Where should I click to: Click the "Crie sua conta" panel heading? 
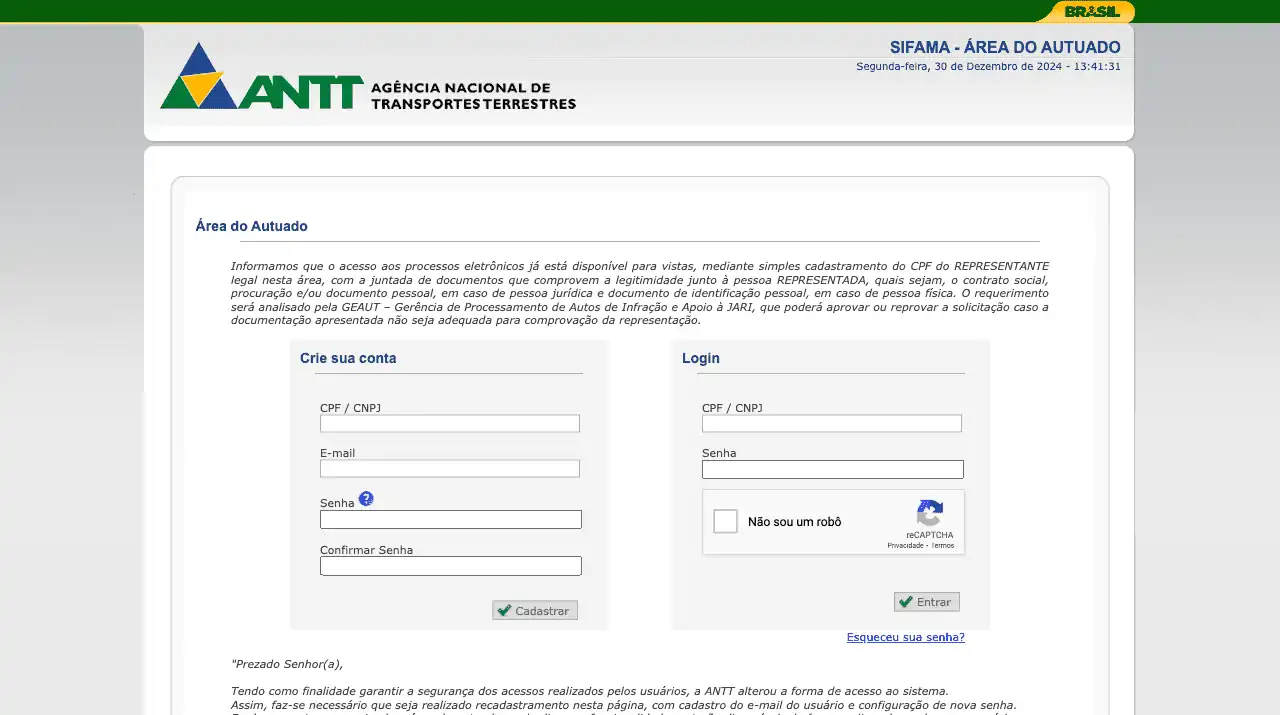(348, 358)
